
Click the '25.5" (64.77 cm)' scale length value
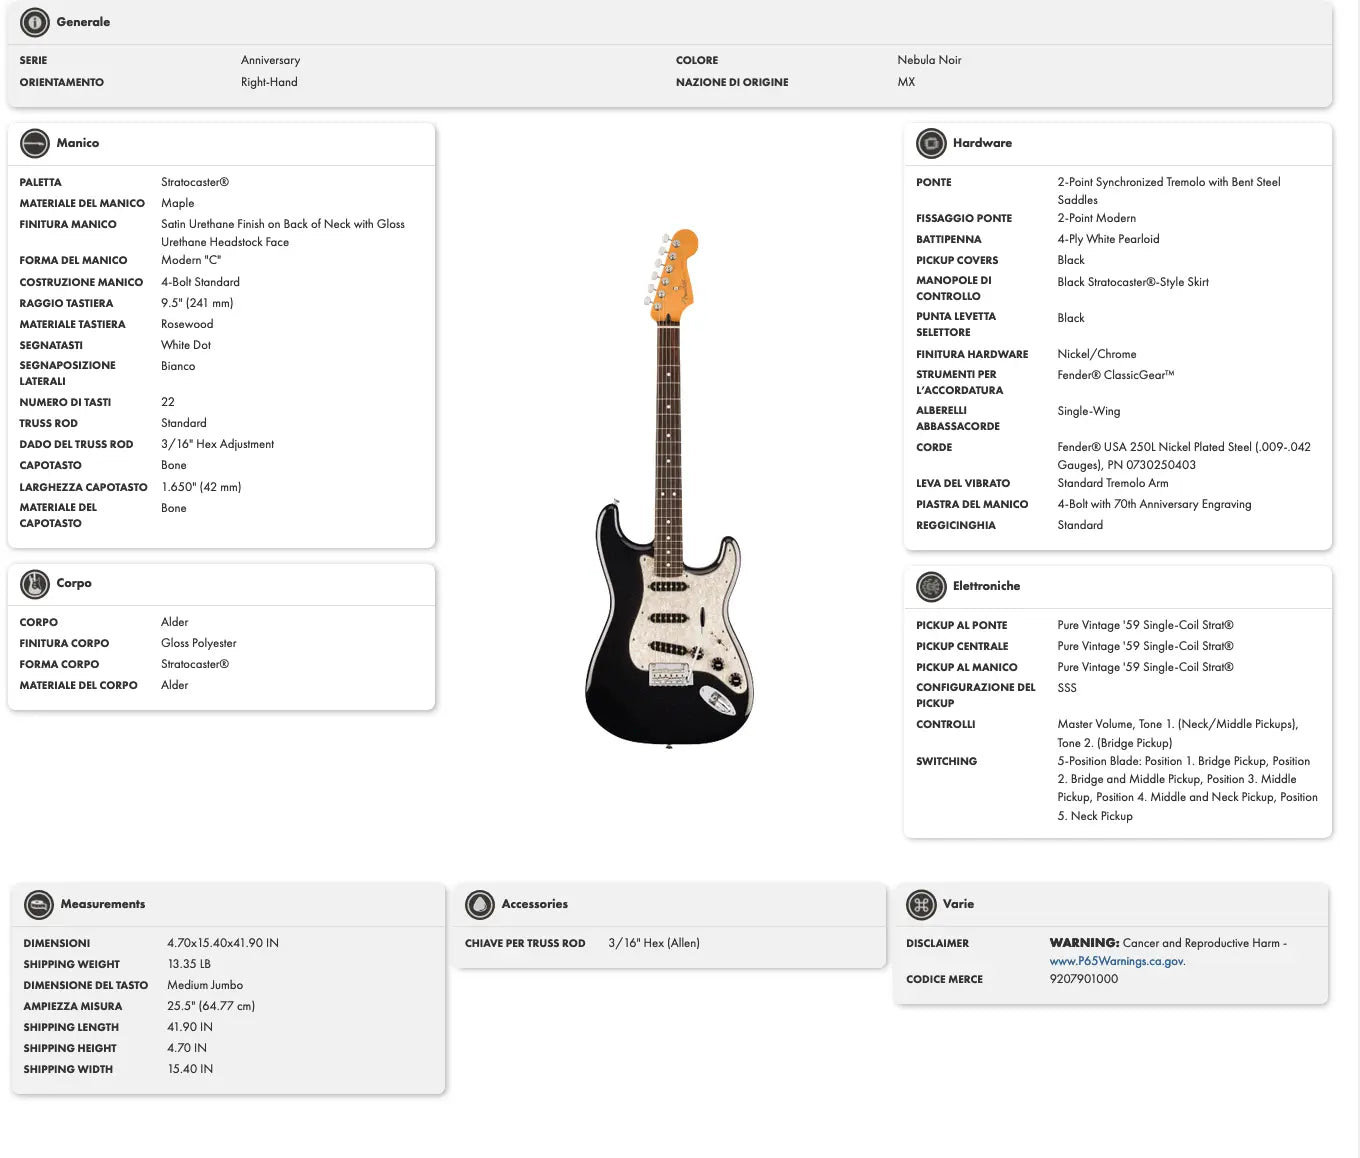click(x=211, y=1006)
